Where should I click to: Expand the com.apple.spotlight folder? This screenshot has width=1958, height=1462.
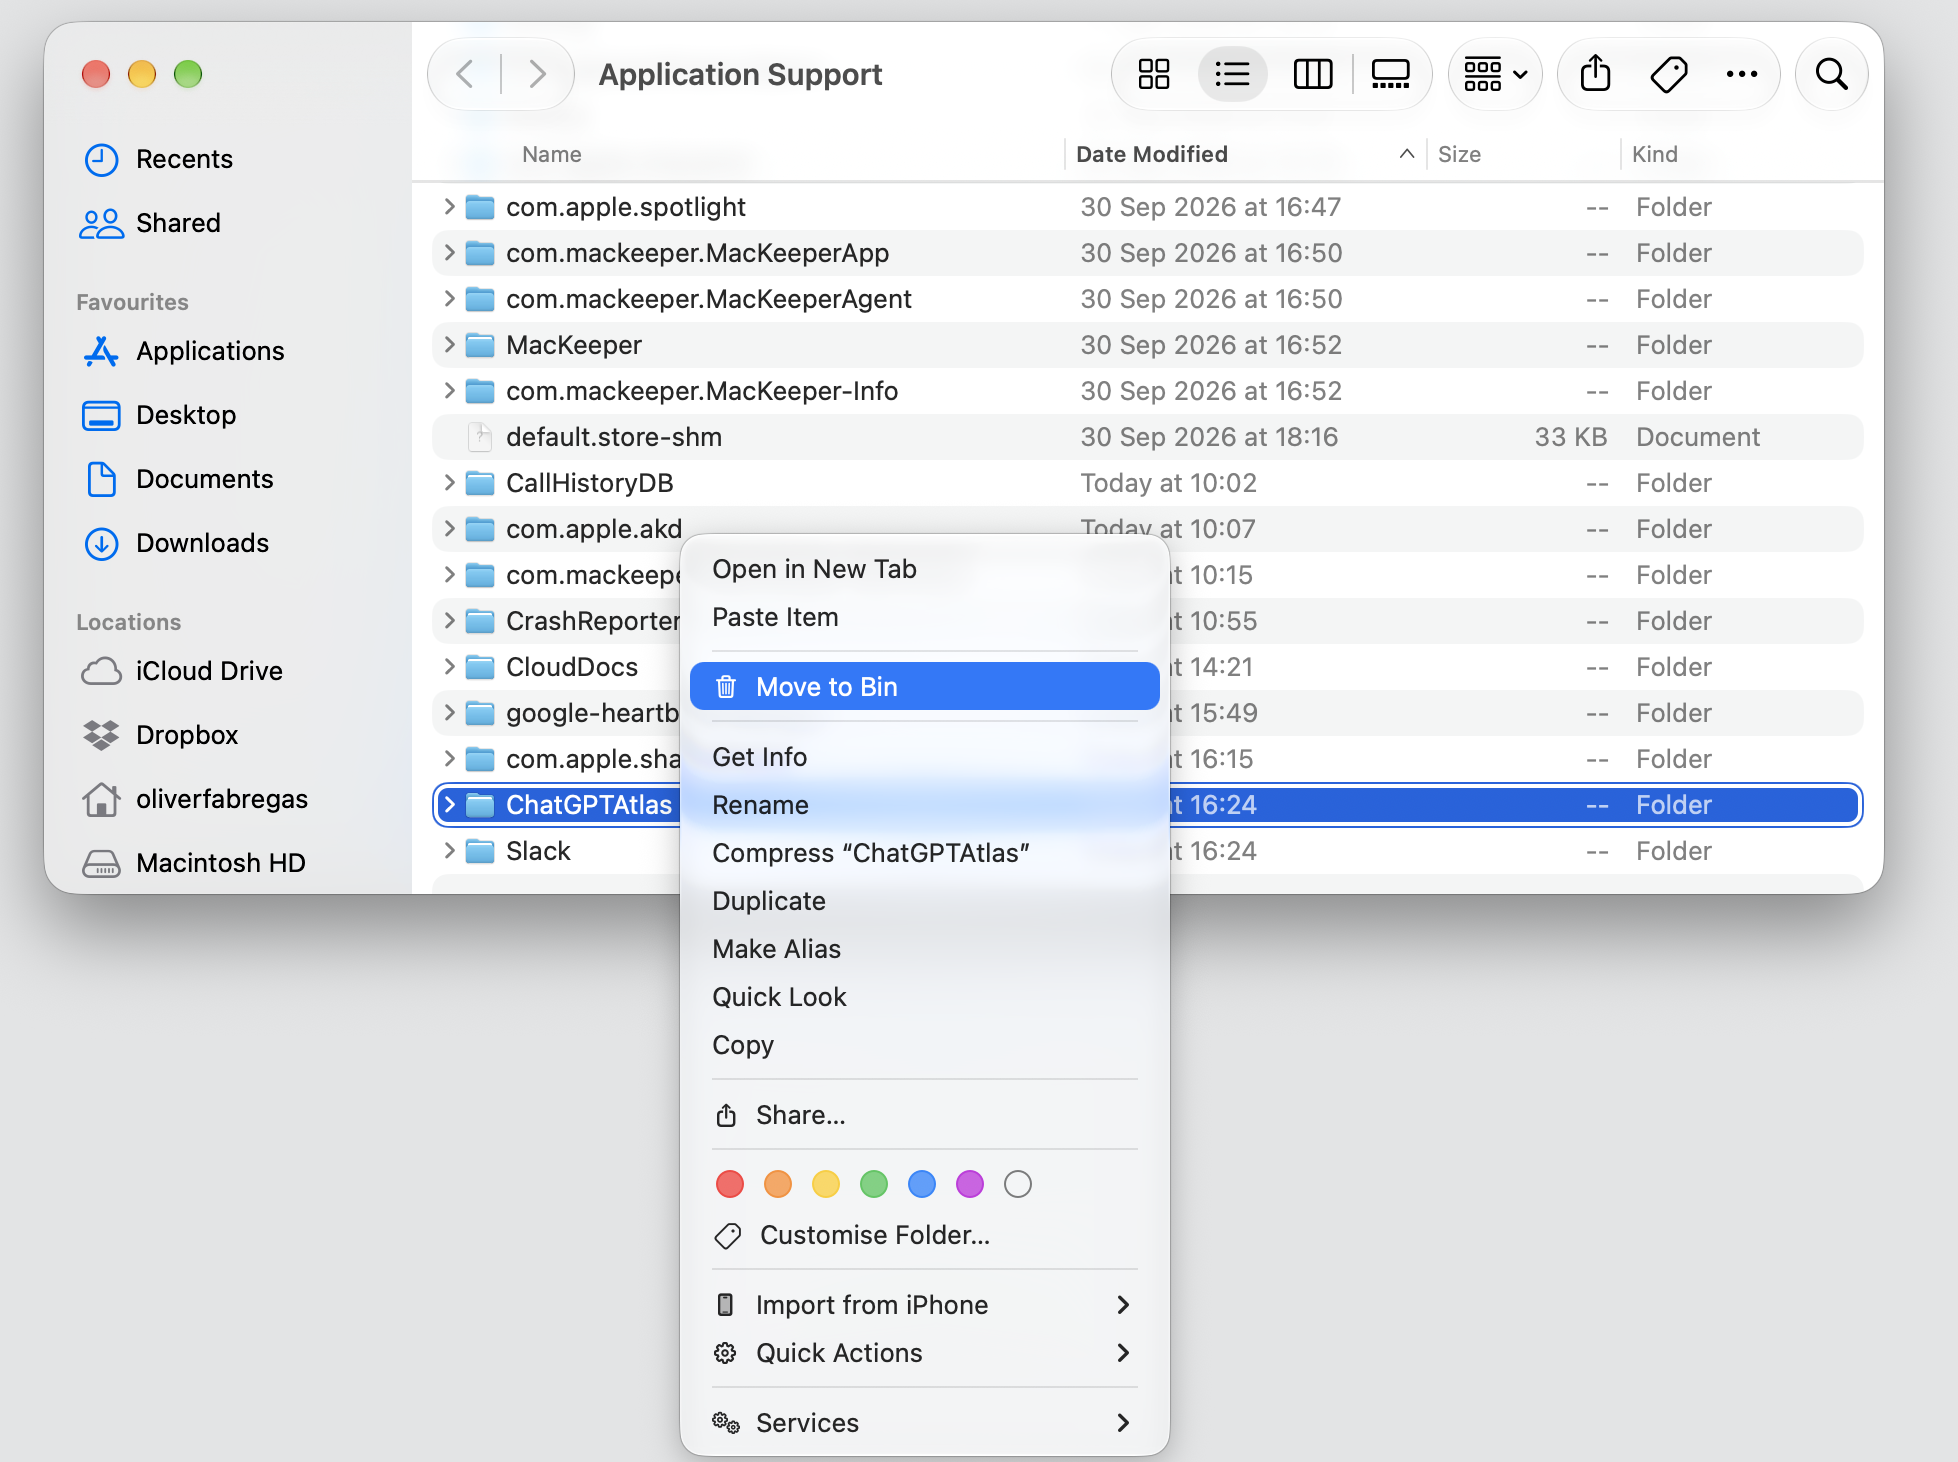pos(449,207)
